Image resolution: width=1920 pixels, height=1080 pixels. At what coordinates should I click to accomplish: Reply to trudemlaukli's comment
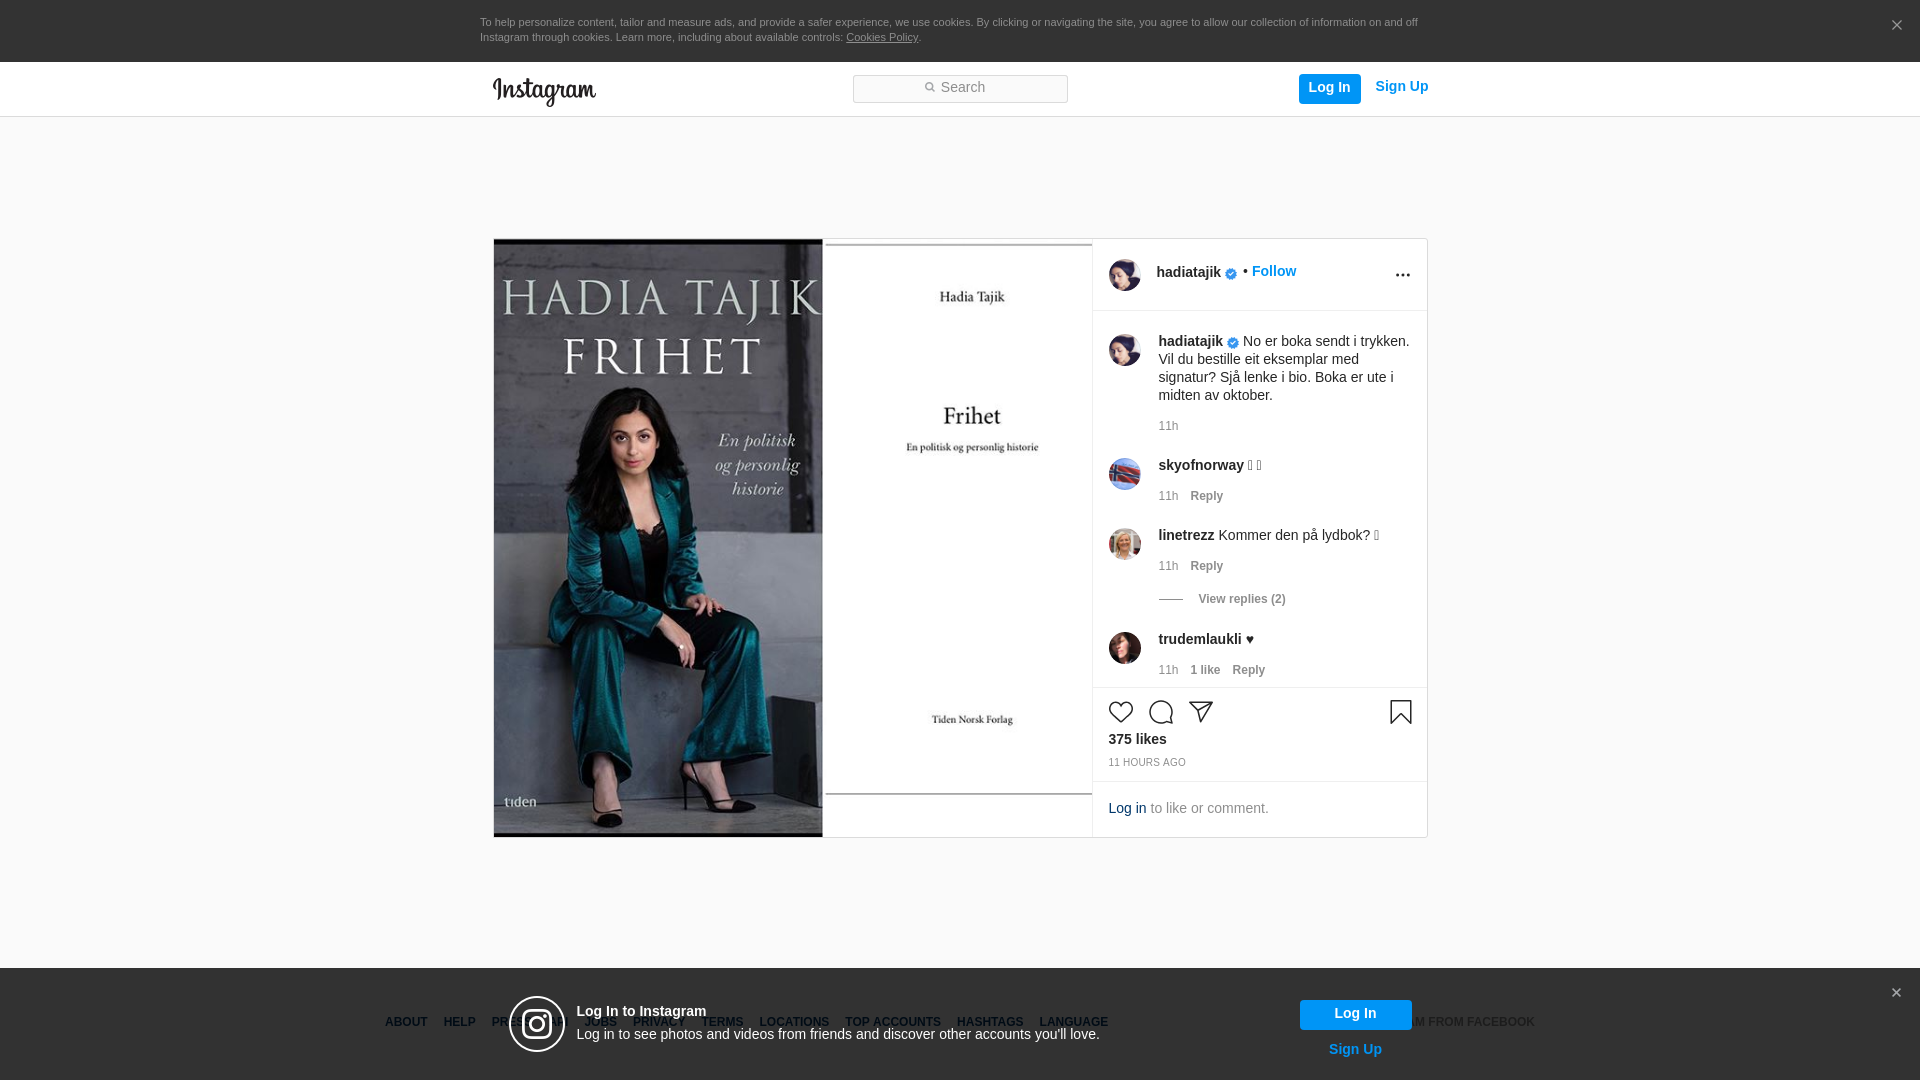[1248, 670]
